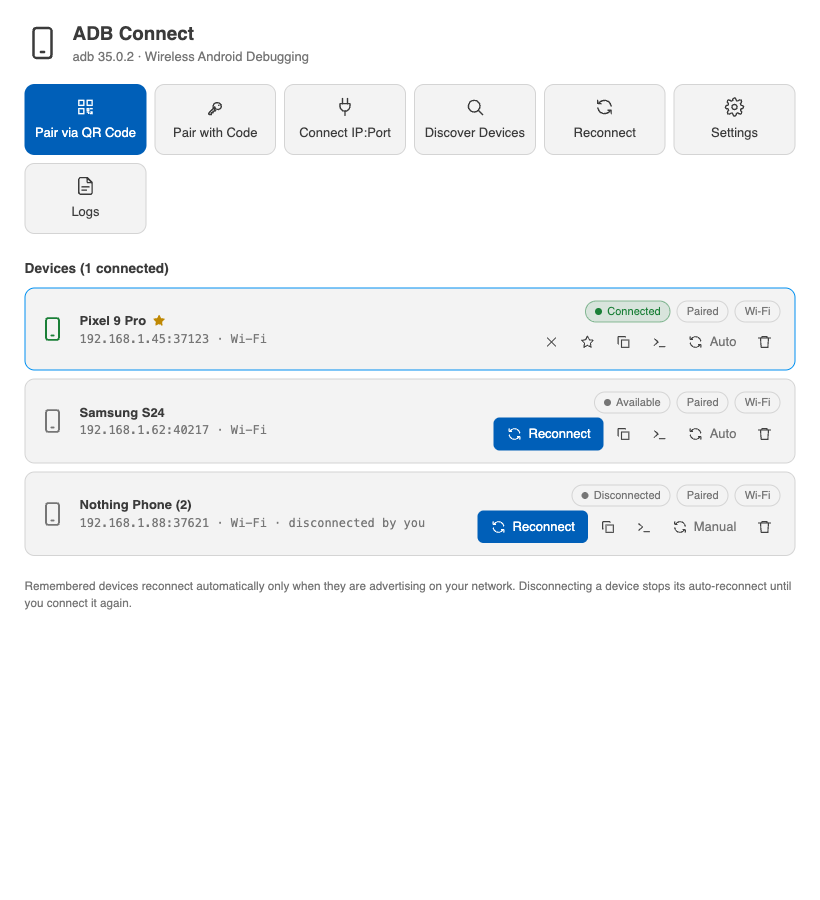Toggle favorite star outline for Pixel 9 Pro
The image size is (820, 900).
[587, 342]
